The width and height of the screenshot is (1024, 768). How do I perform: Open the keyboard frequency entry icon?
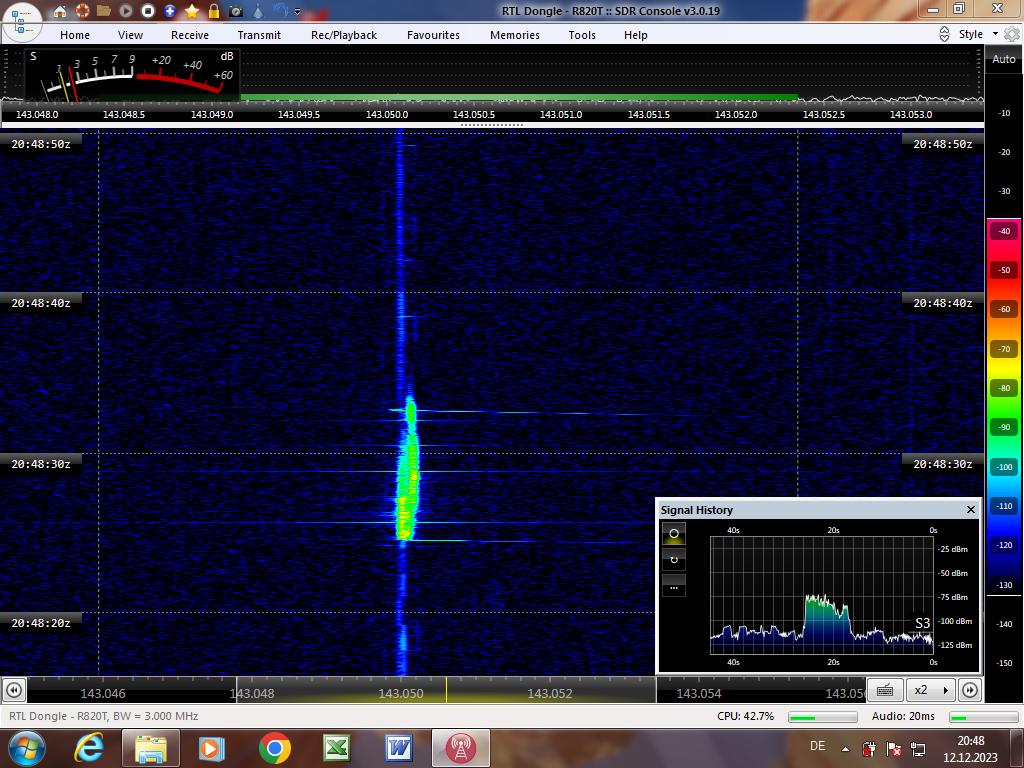click(x=885, y=690)
